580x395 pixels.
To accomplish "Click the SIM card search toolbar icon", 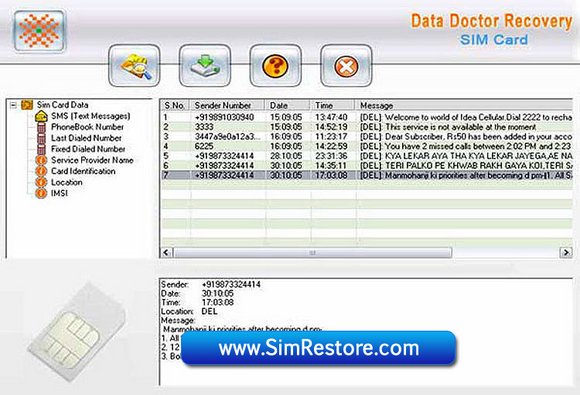I will pos(134,66).
